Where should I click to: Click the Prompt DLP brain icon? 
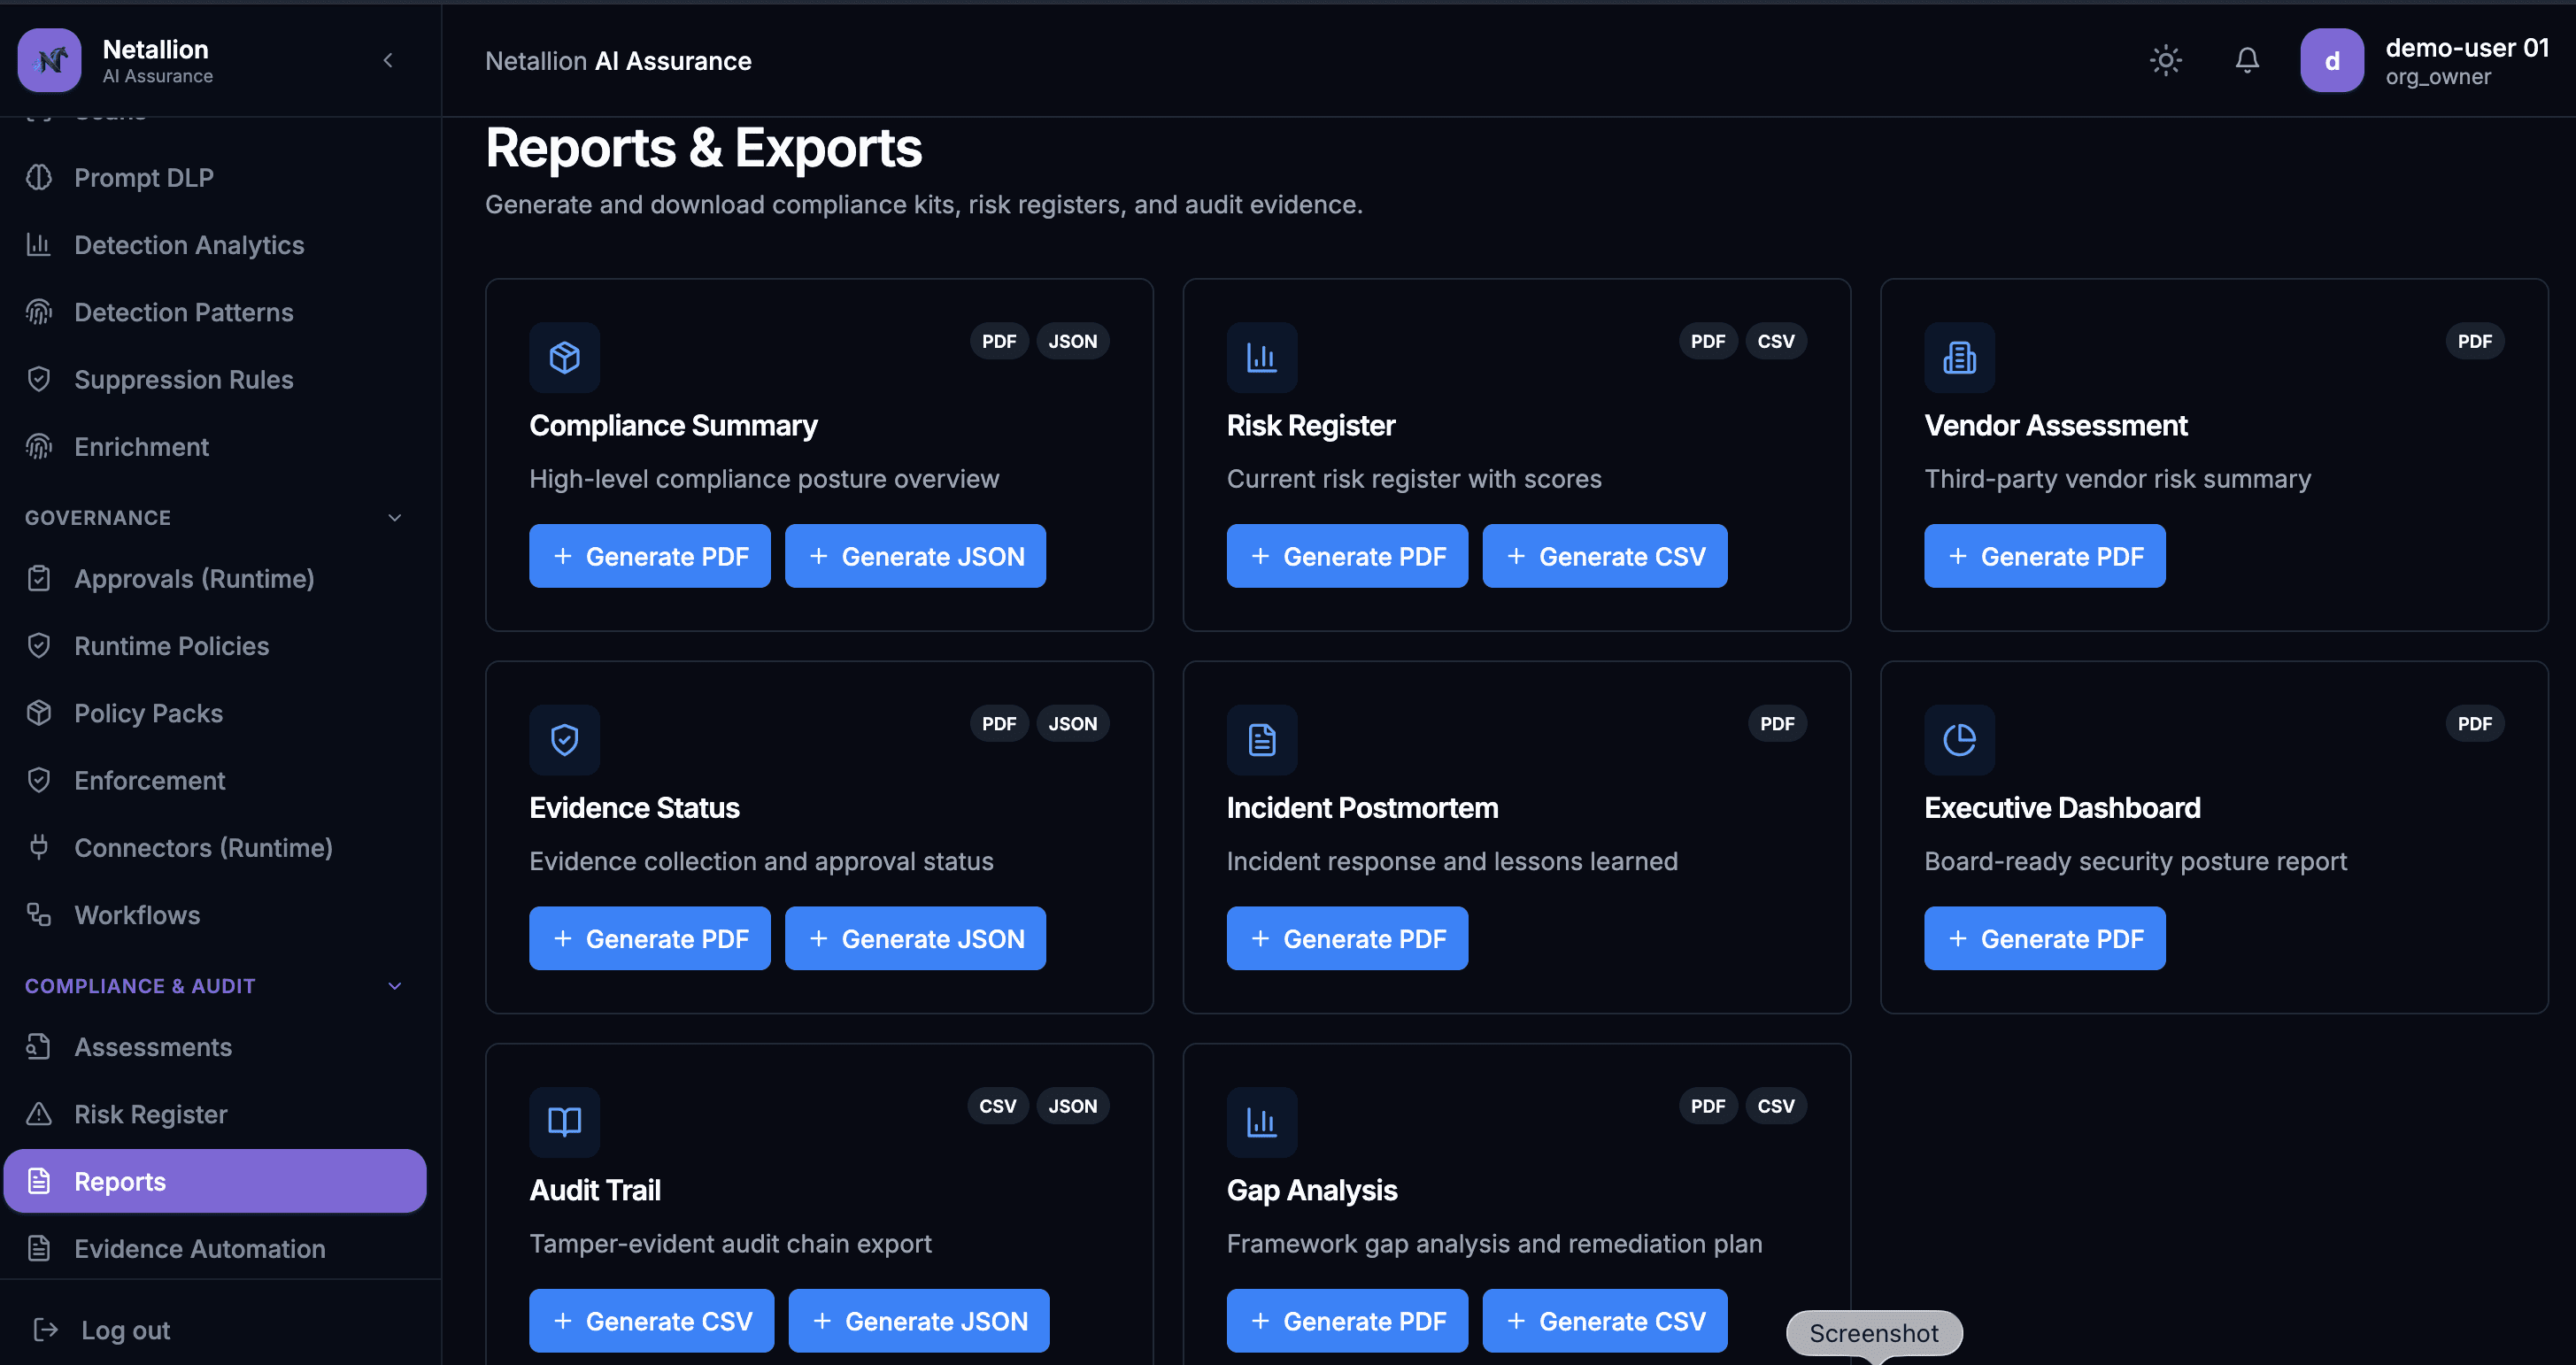(39, 177)
